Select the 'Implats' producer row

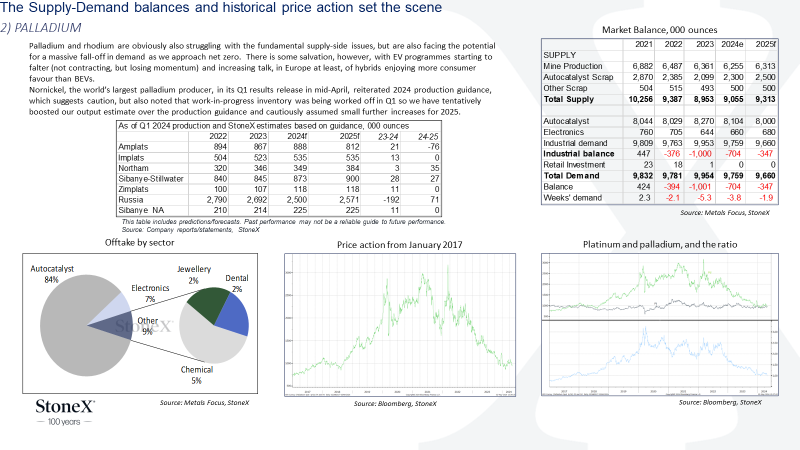point(279,158)
